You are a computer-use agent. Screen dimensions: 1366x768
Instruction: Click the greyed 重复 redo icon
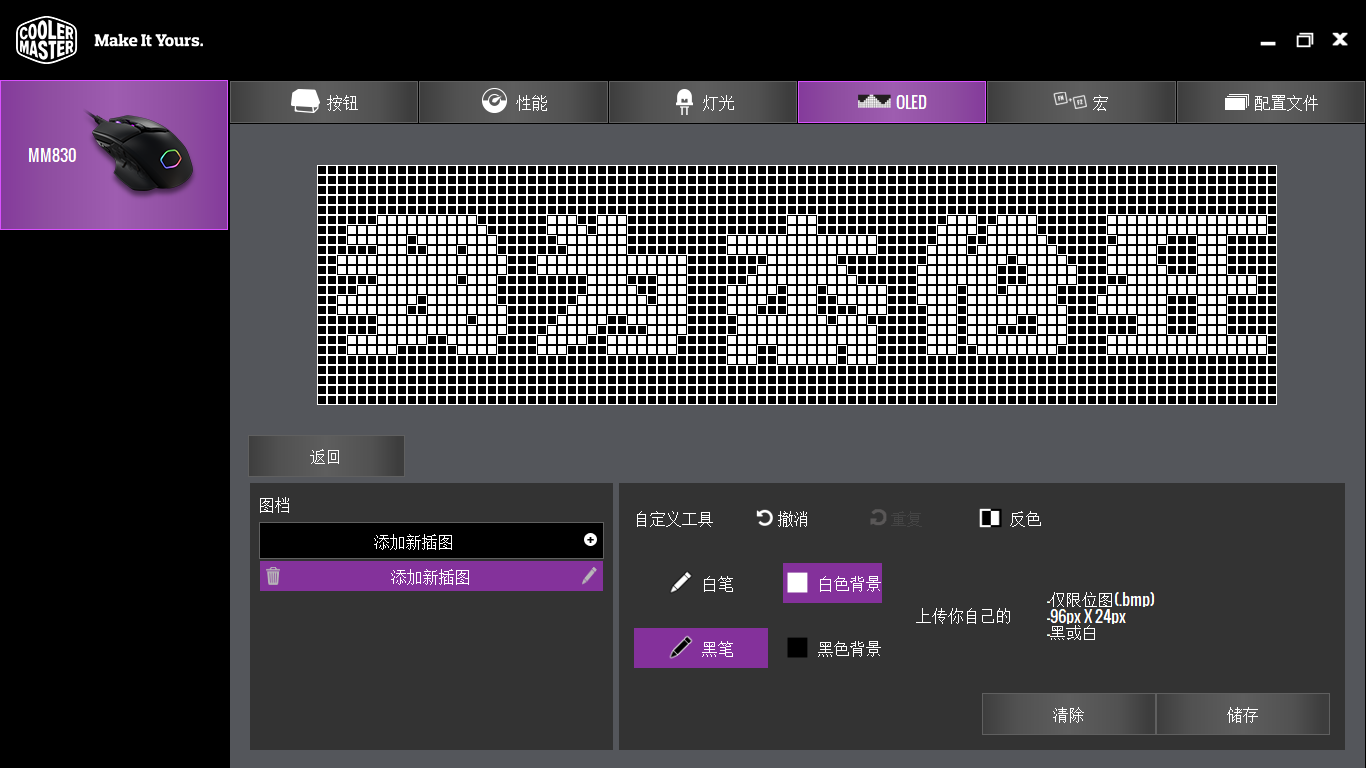pos(879,518)
